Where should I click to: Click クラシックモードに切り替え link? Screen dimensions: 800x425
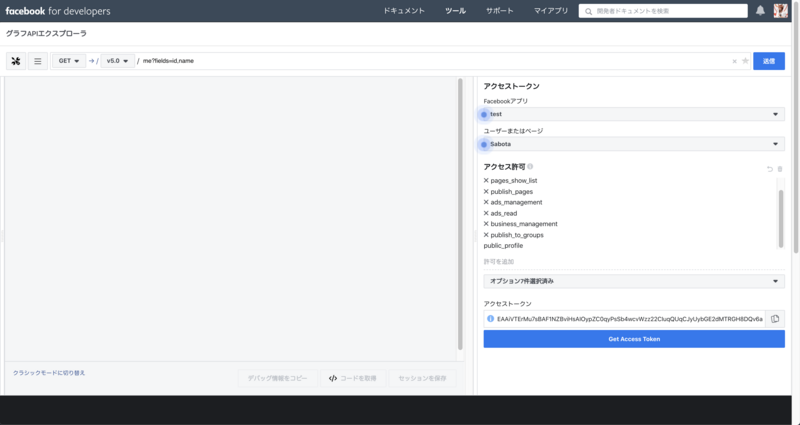(49, 373)
